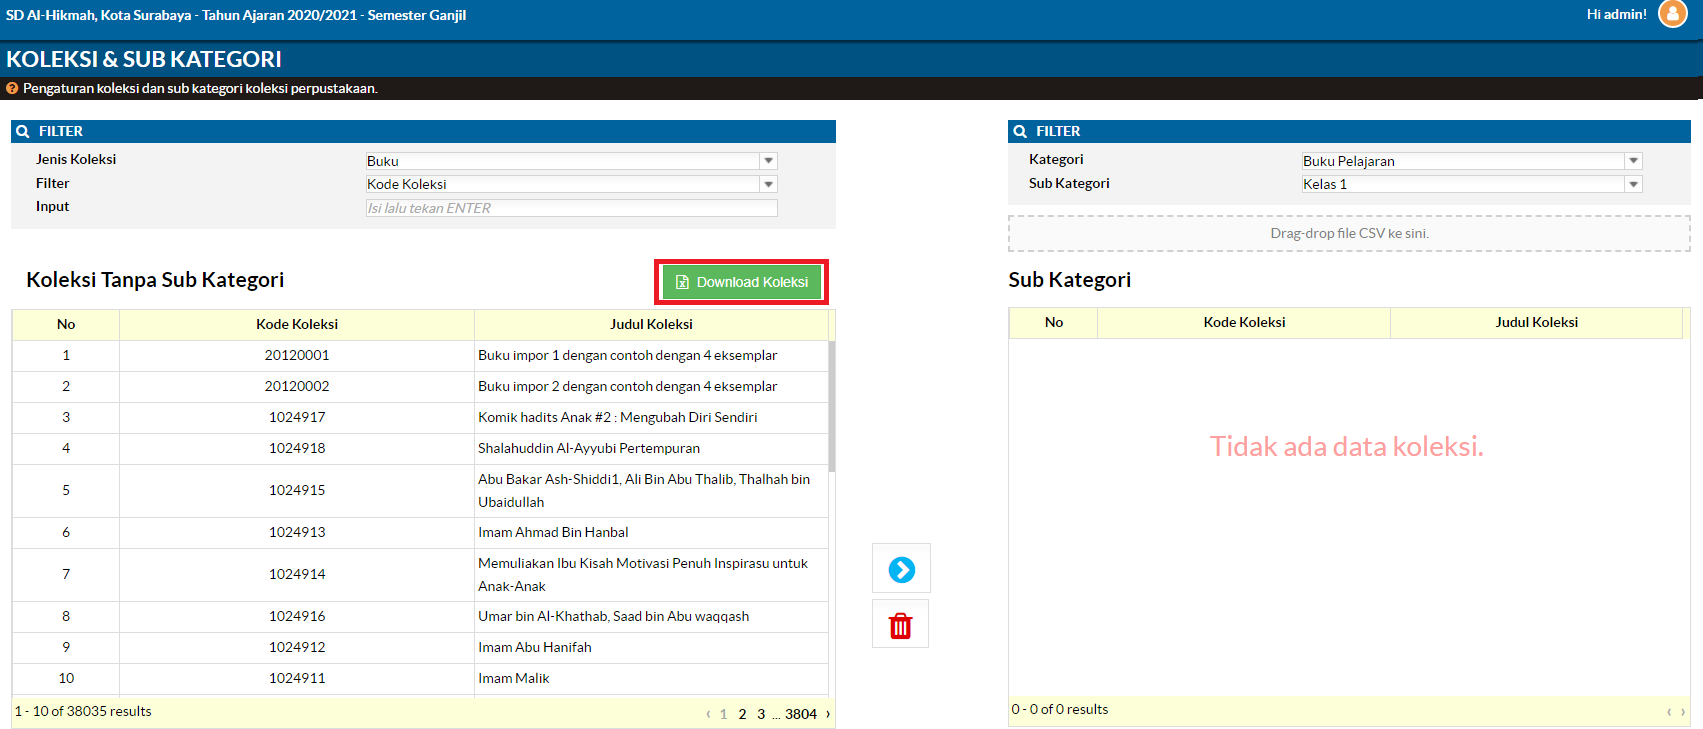Go to page 2 of koleksi list
This screenshot has width=1703, height=729.
(x=742, y=714)
